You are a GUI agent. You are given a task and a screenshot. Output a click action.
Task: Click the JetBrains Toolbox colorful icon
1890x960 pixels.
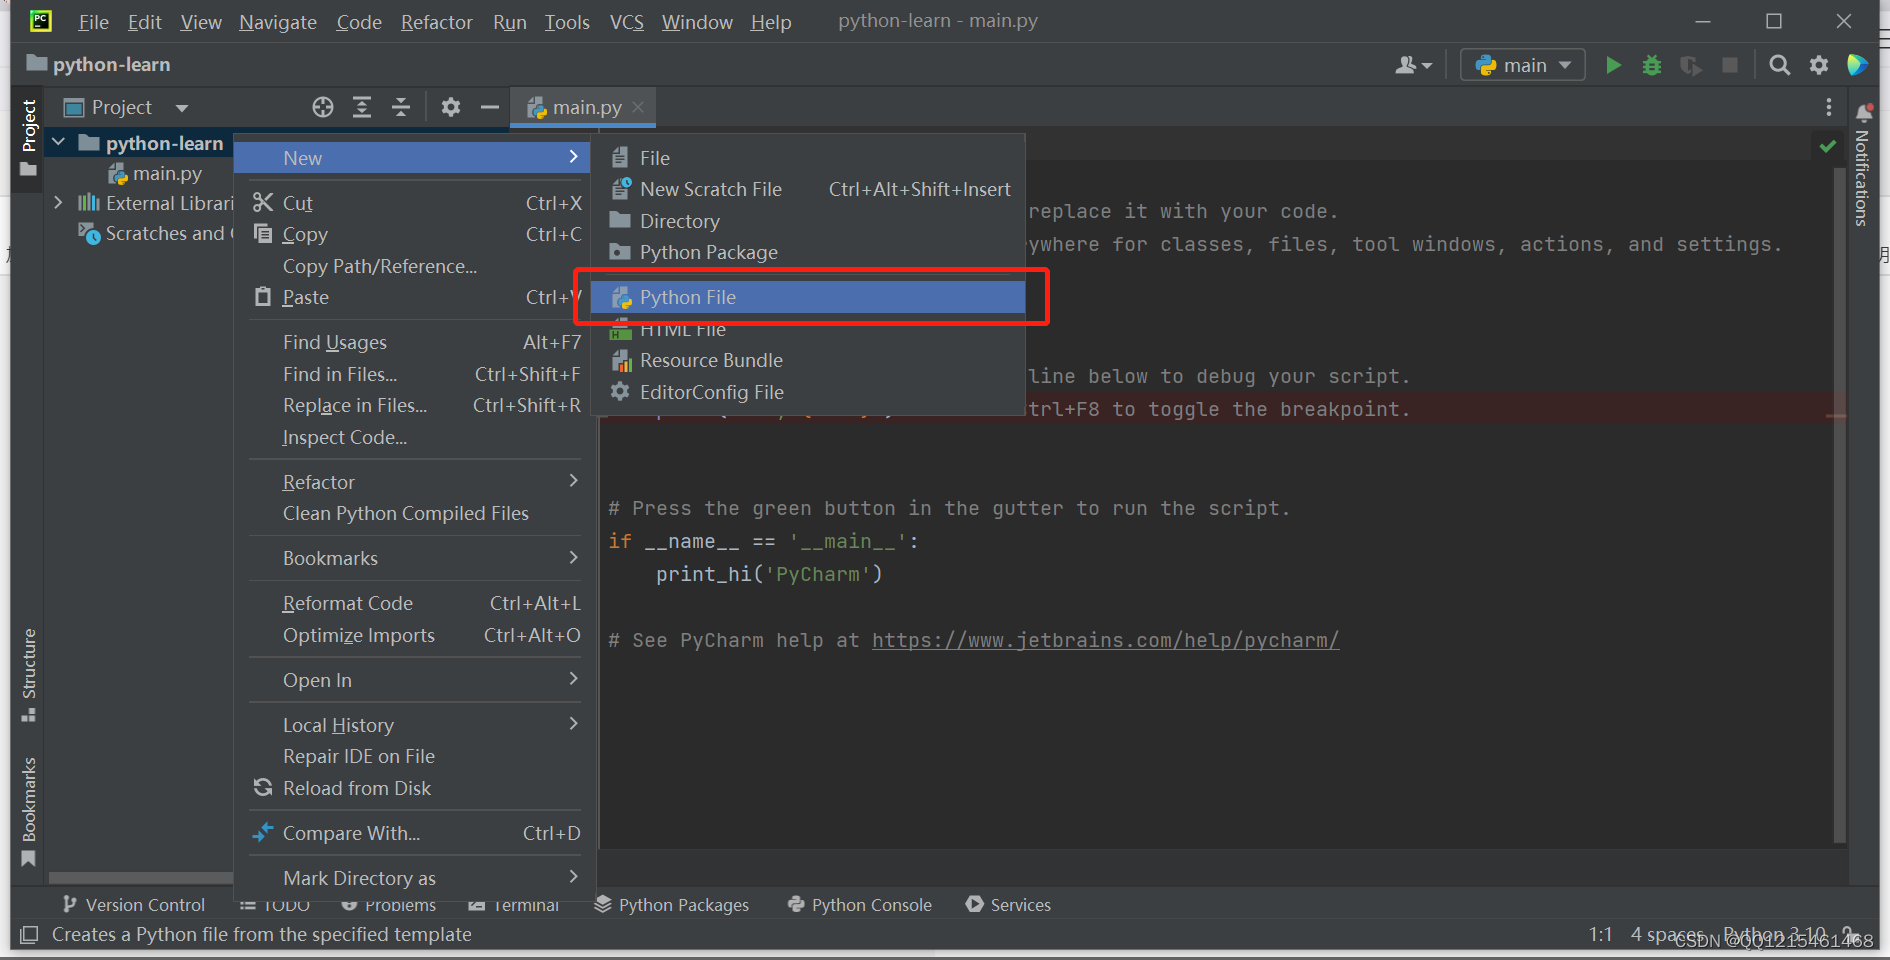[1858, 65]
